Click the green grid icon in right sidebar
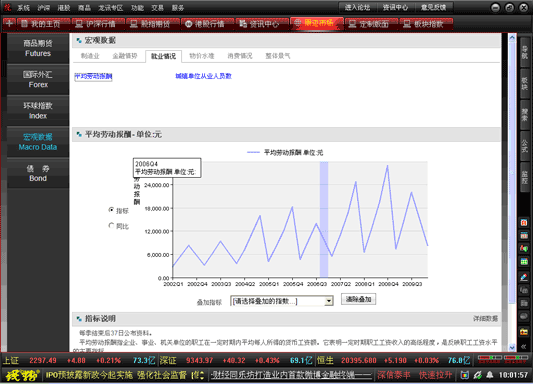Viewport: 533px width, 384px height. (524, 261)
